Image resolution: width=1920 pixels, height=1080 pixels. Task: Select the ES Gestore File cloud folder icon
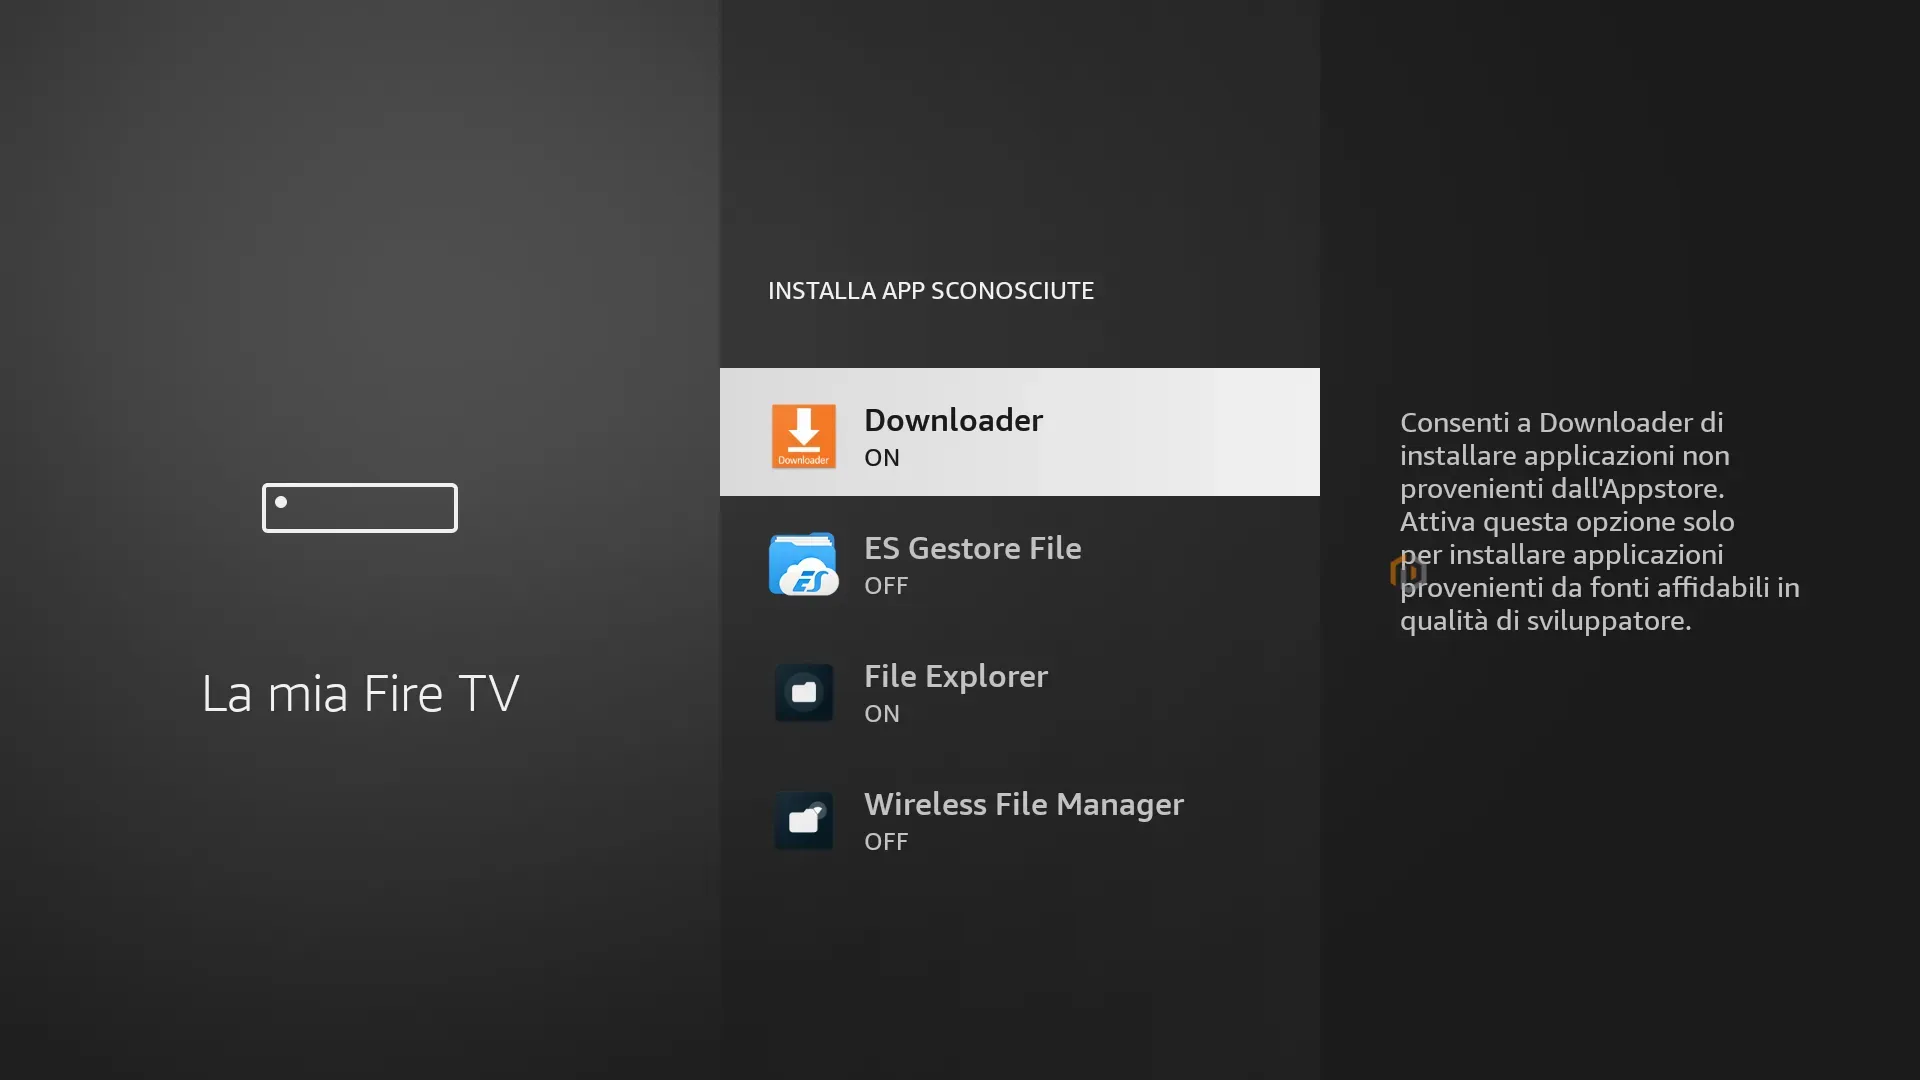pyautogui.click(x=803, y=564)
